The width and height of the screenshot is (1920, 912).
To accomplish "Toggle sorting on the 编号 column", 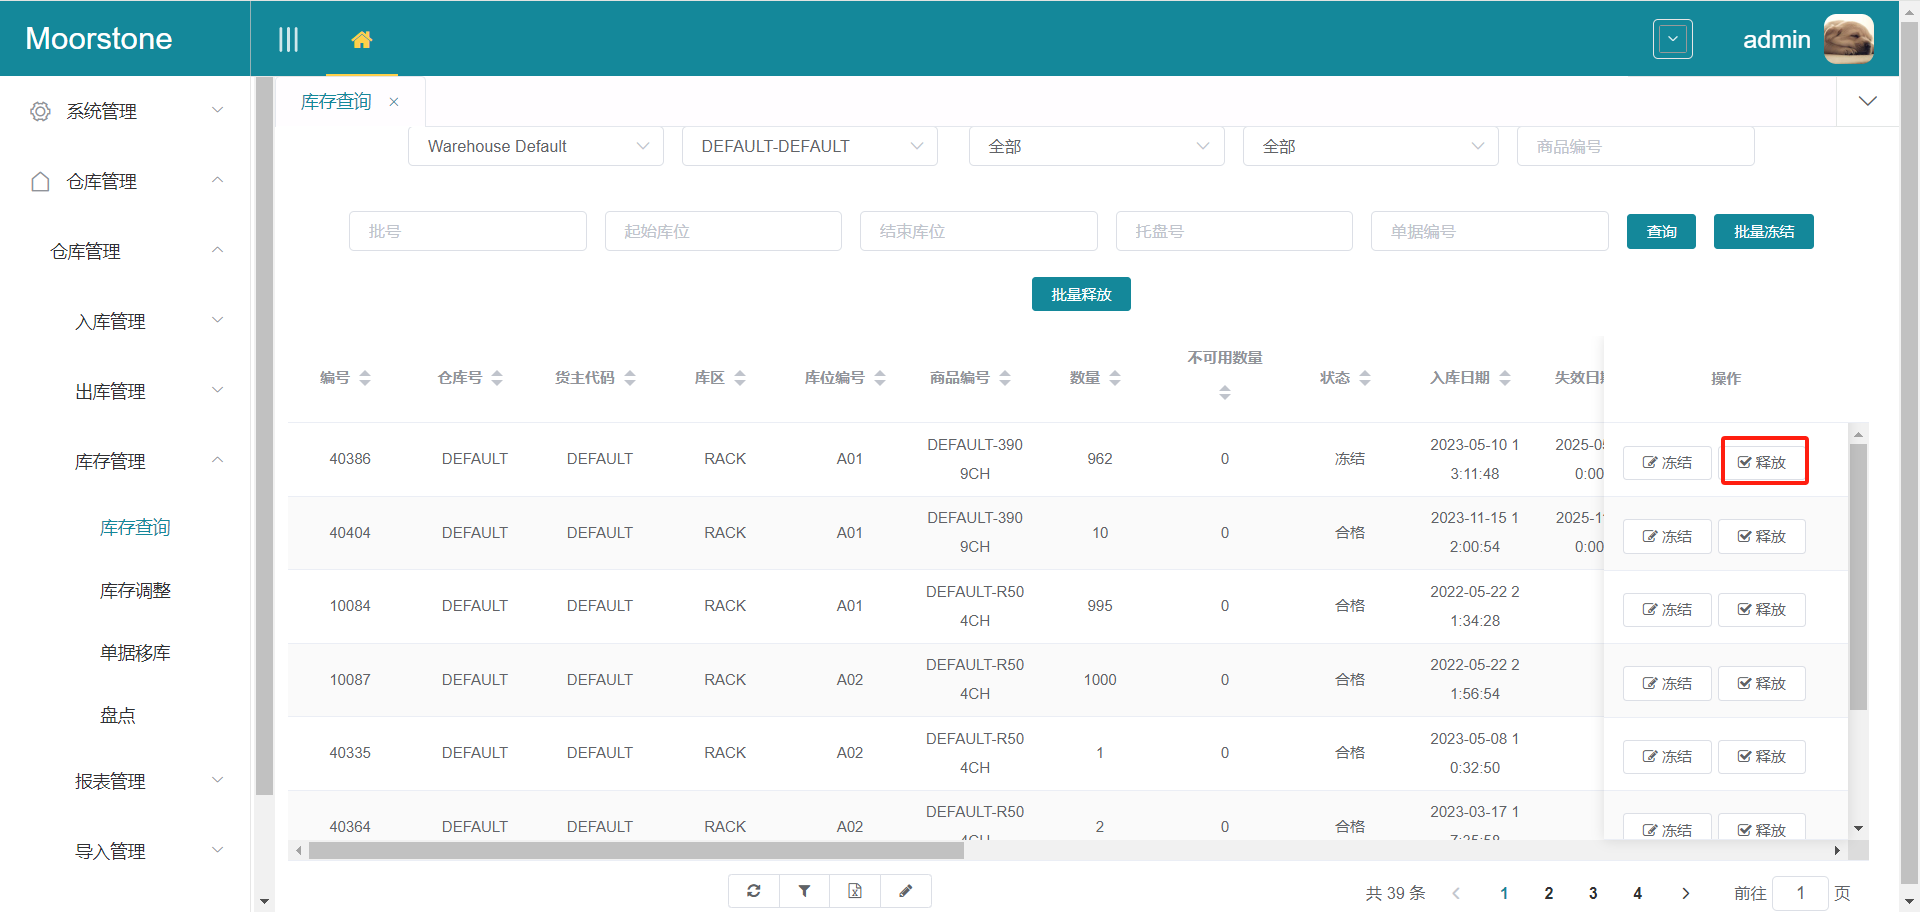I will (366, 377).
